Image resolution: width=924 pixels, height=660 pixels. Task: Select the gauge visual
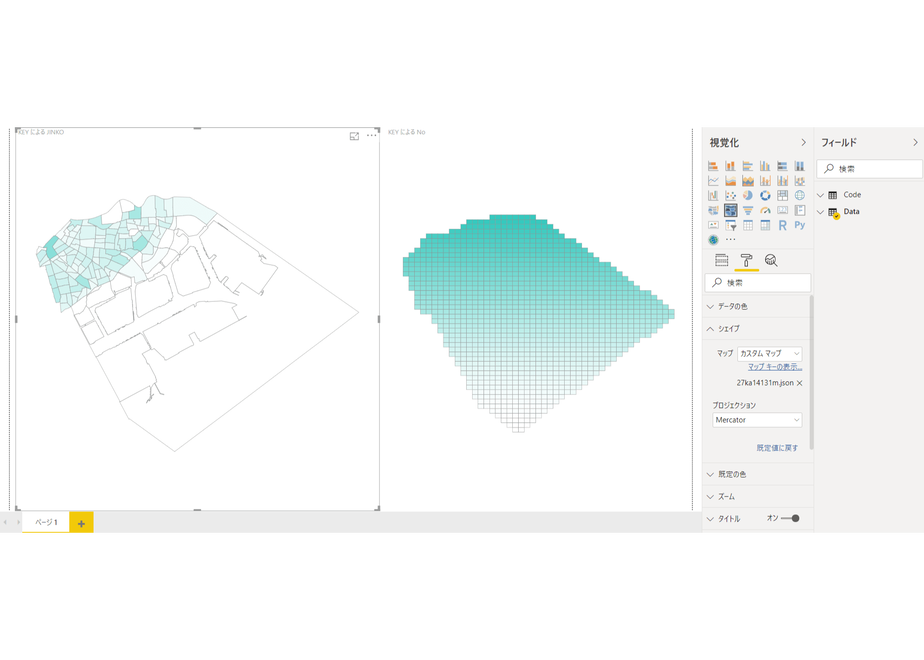(765, 210)
